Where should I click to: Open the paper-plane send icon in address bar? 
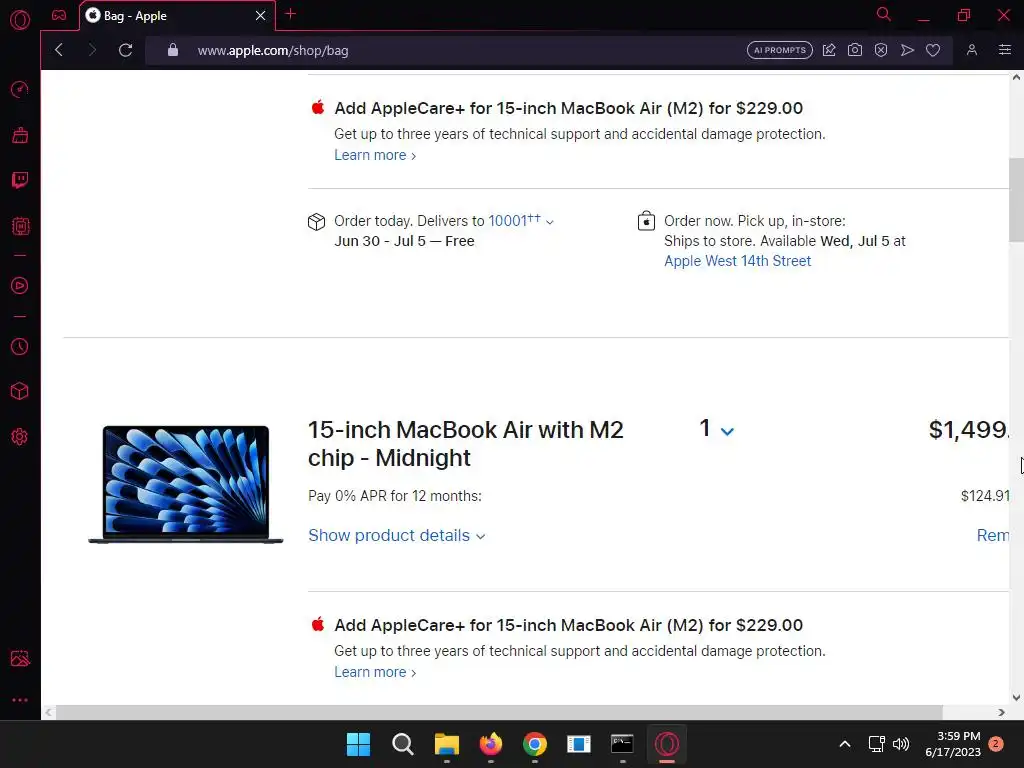(907, 50)
